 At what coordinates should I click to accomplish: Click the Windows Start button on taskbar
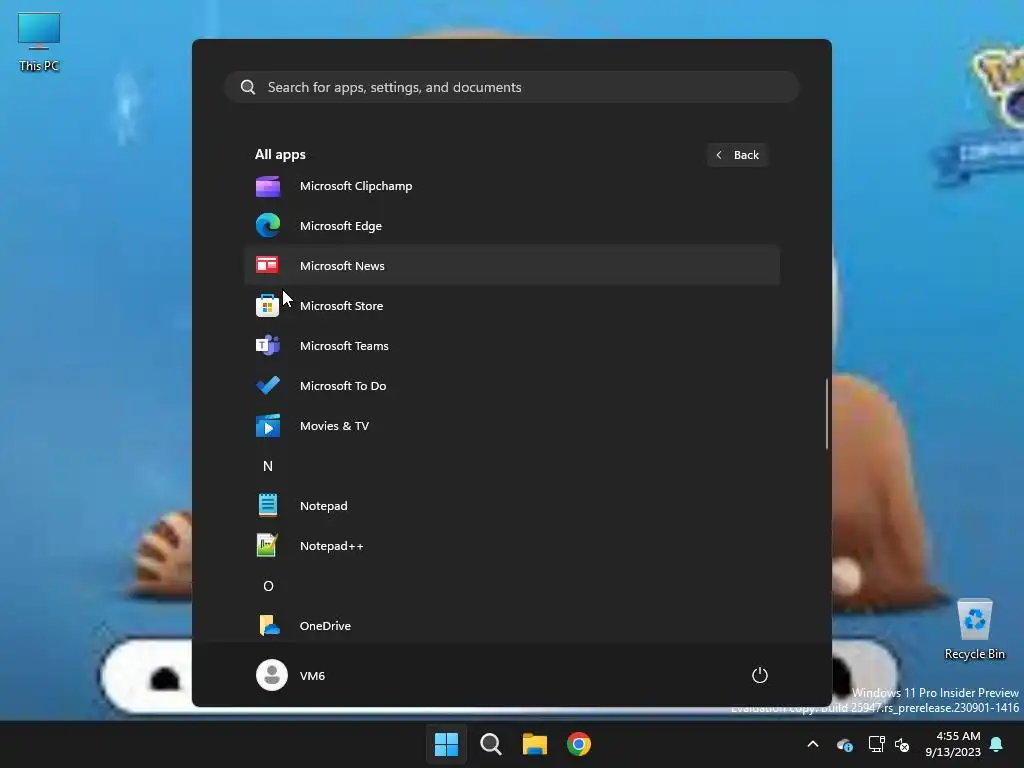point(447,744)
